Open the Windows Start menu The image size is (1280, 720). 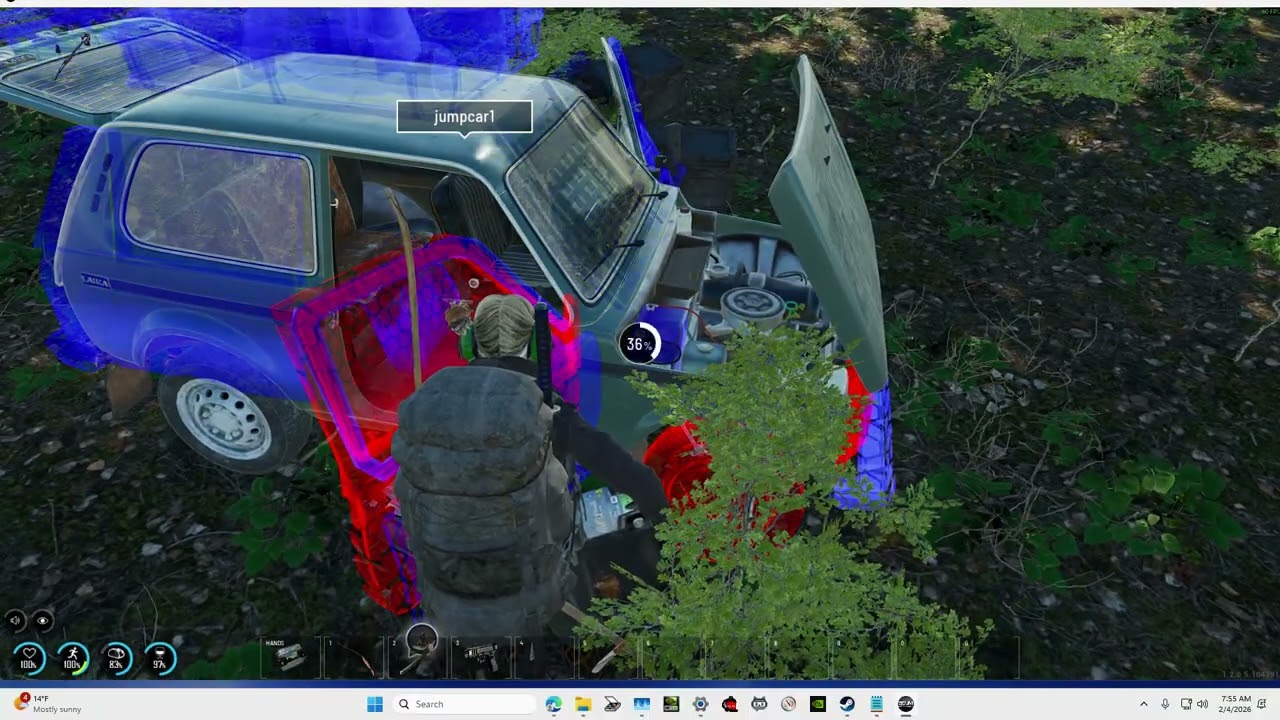click(375, 704)
